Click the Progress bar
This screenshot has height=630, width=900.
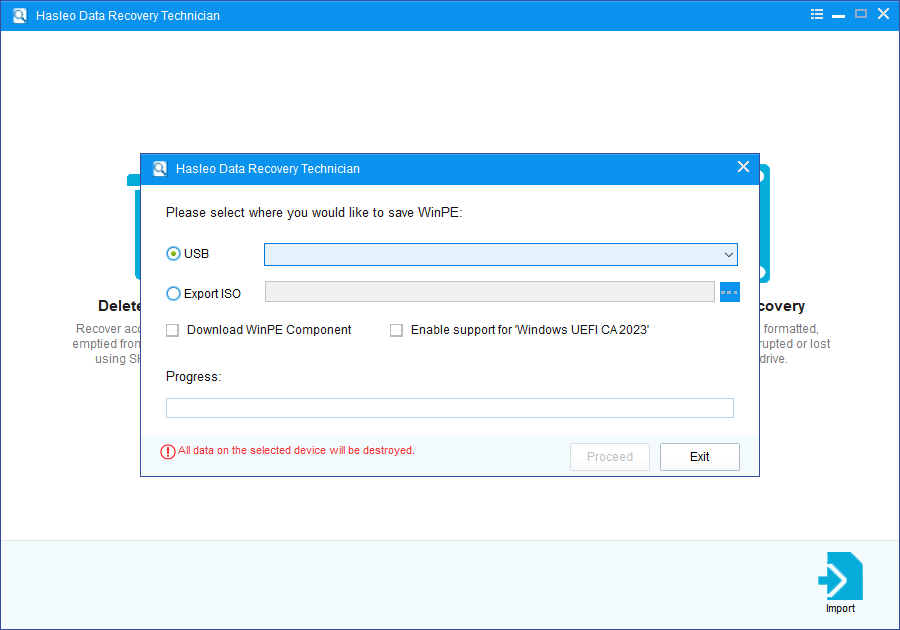(449, 408)
